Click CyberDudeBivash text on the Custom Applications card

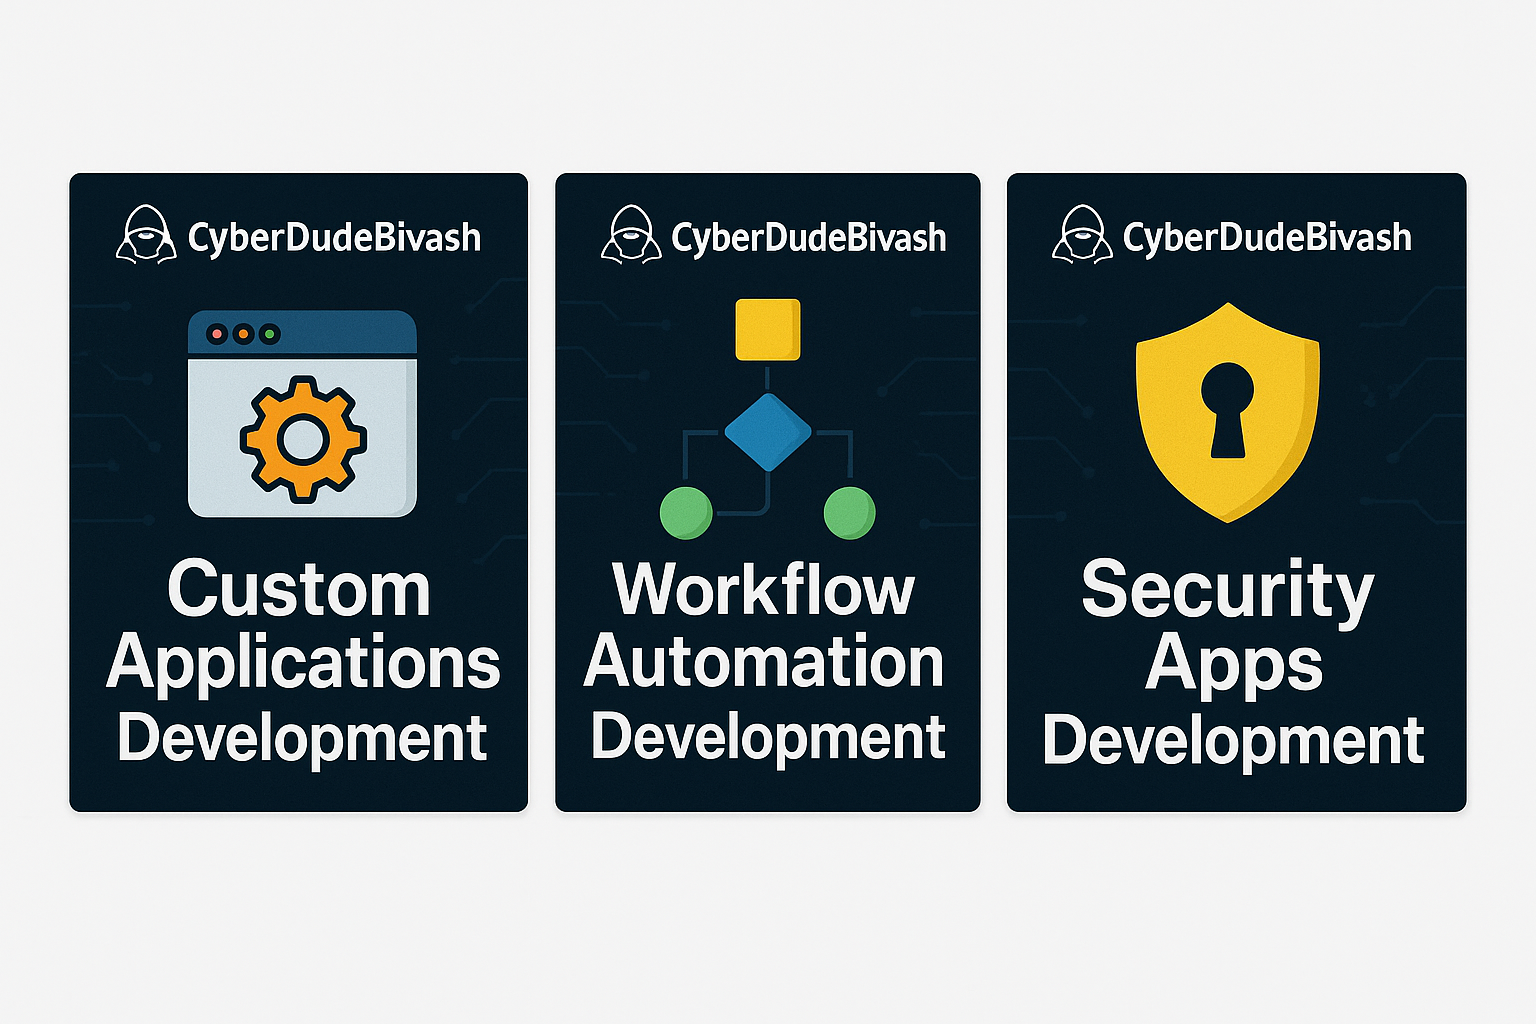click(x=334, y=238)
